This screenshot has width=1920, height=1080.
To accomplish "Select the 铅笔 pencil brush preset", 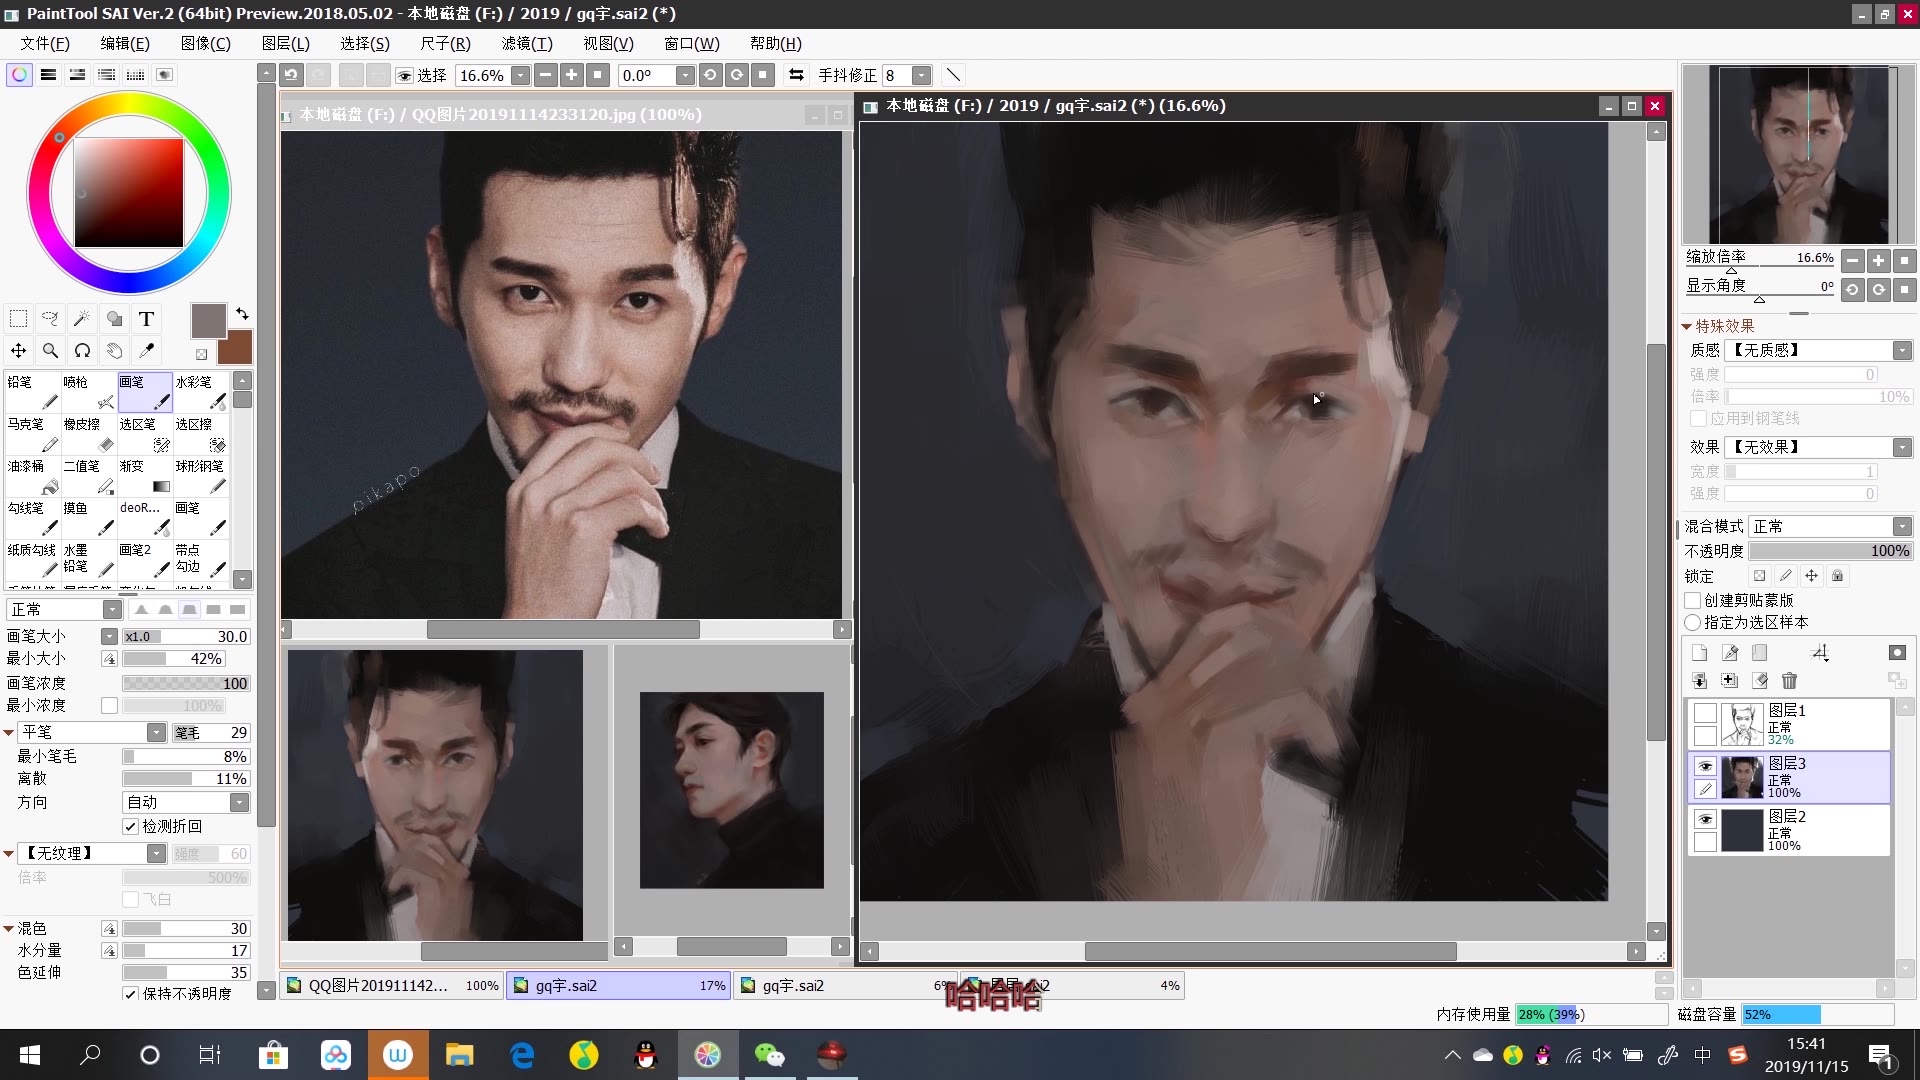I will click(x=33, y=392).
